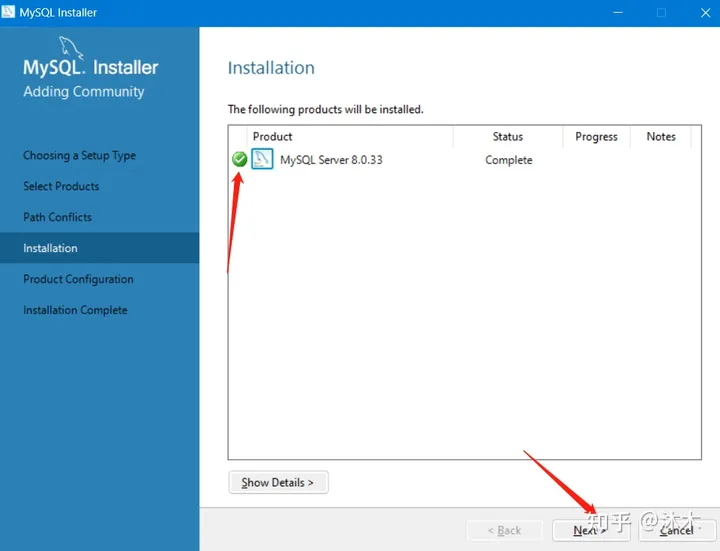Click 'The following products will be installed.' text
720x551 pixels.
pyautogui.click(x=326, y=109)
